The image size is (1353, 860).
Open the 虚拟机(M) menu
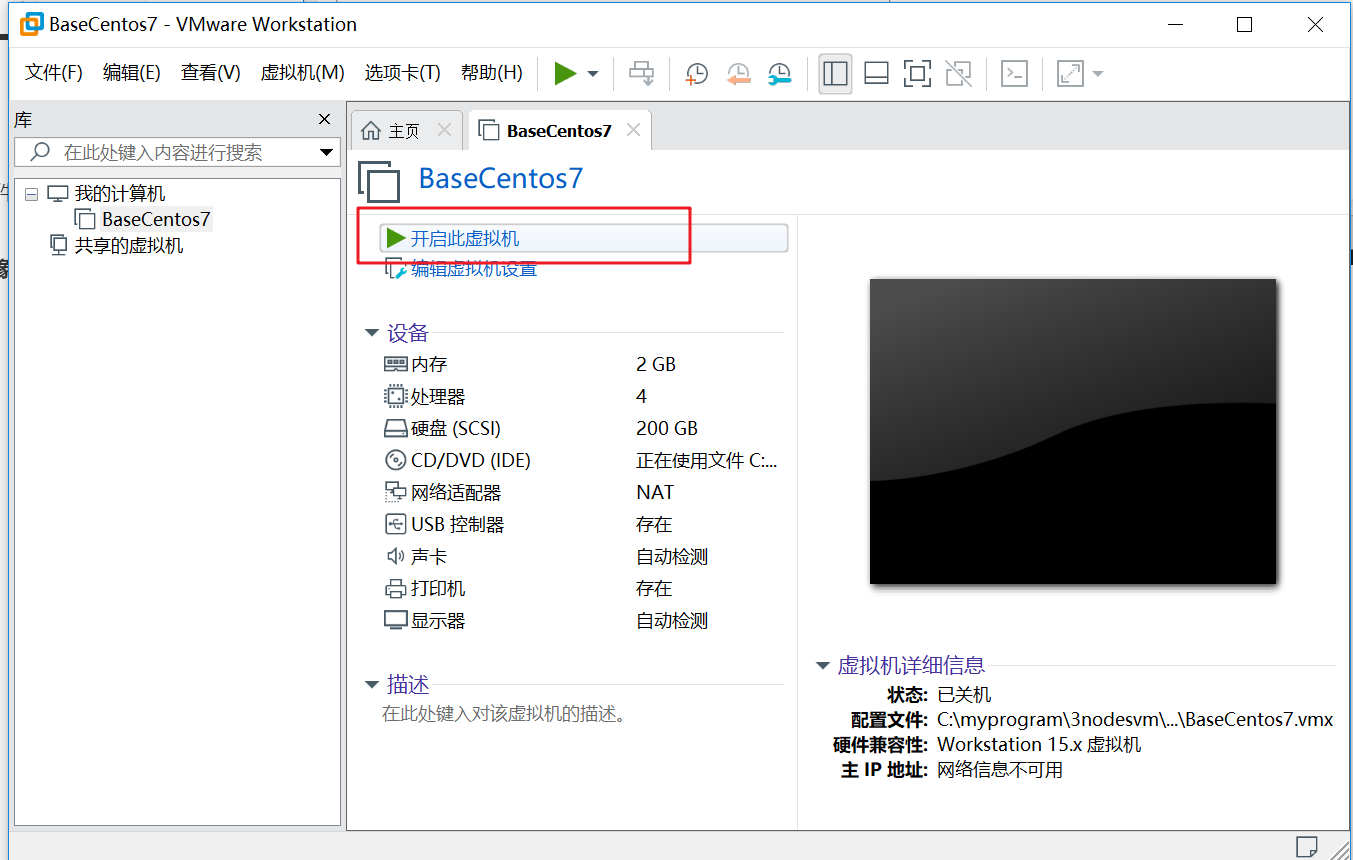click(x=302, y=73)
